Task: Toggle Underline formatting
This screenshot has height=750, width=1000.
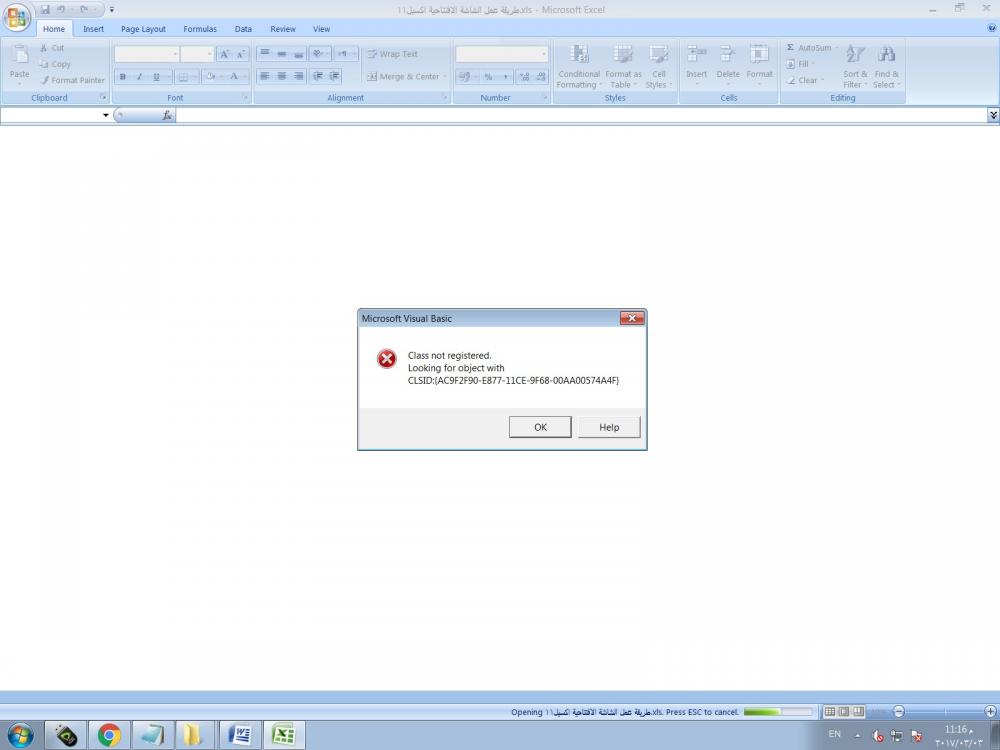Action: click(156, 77)
